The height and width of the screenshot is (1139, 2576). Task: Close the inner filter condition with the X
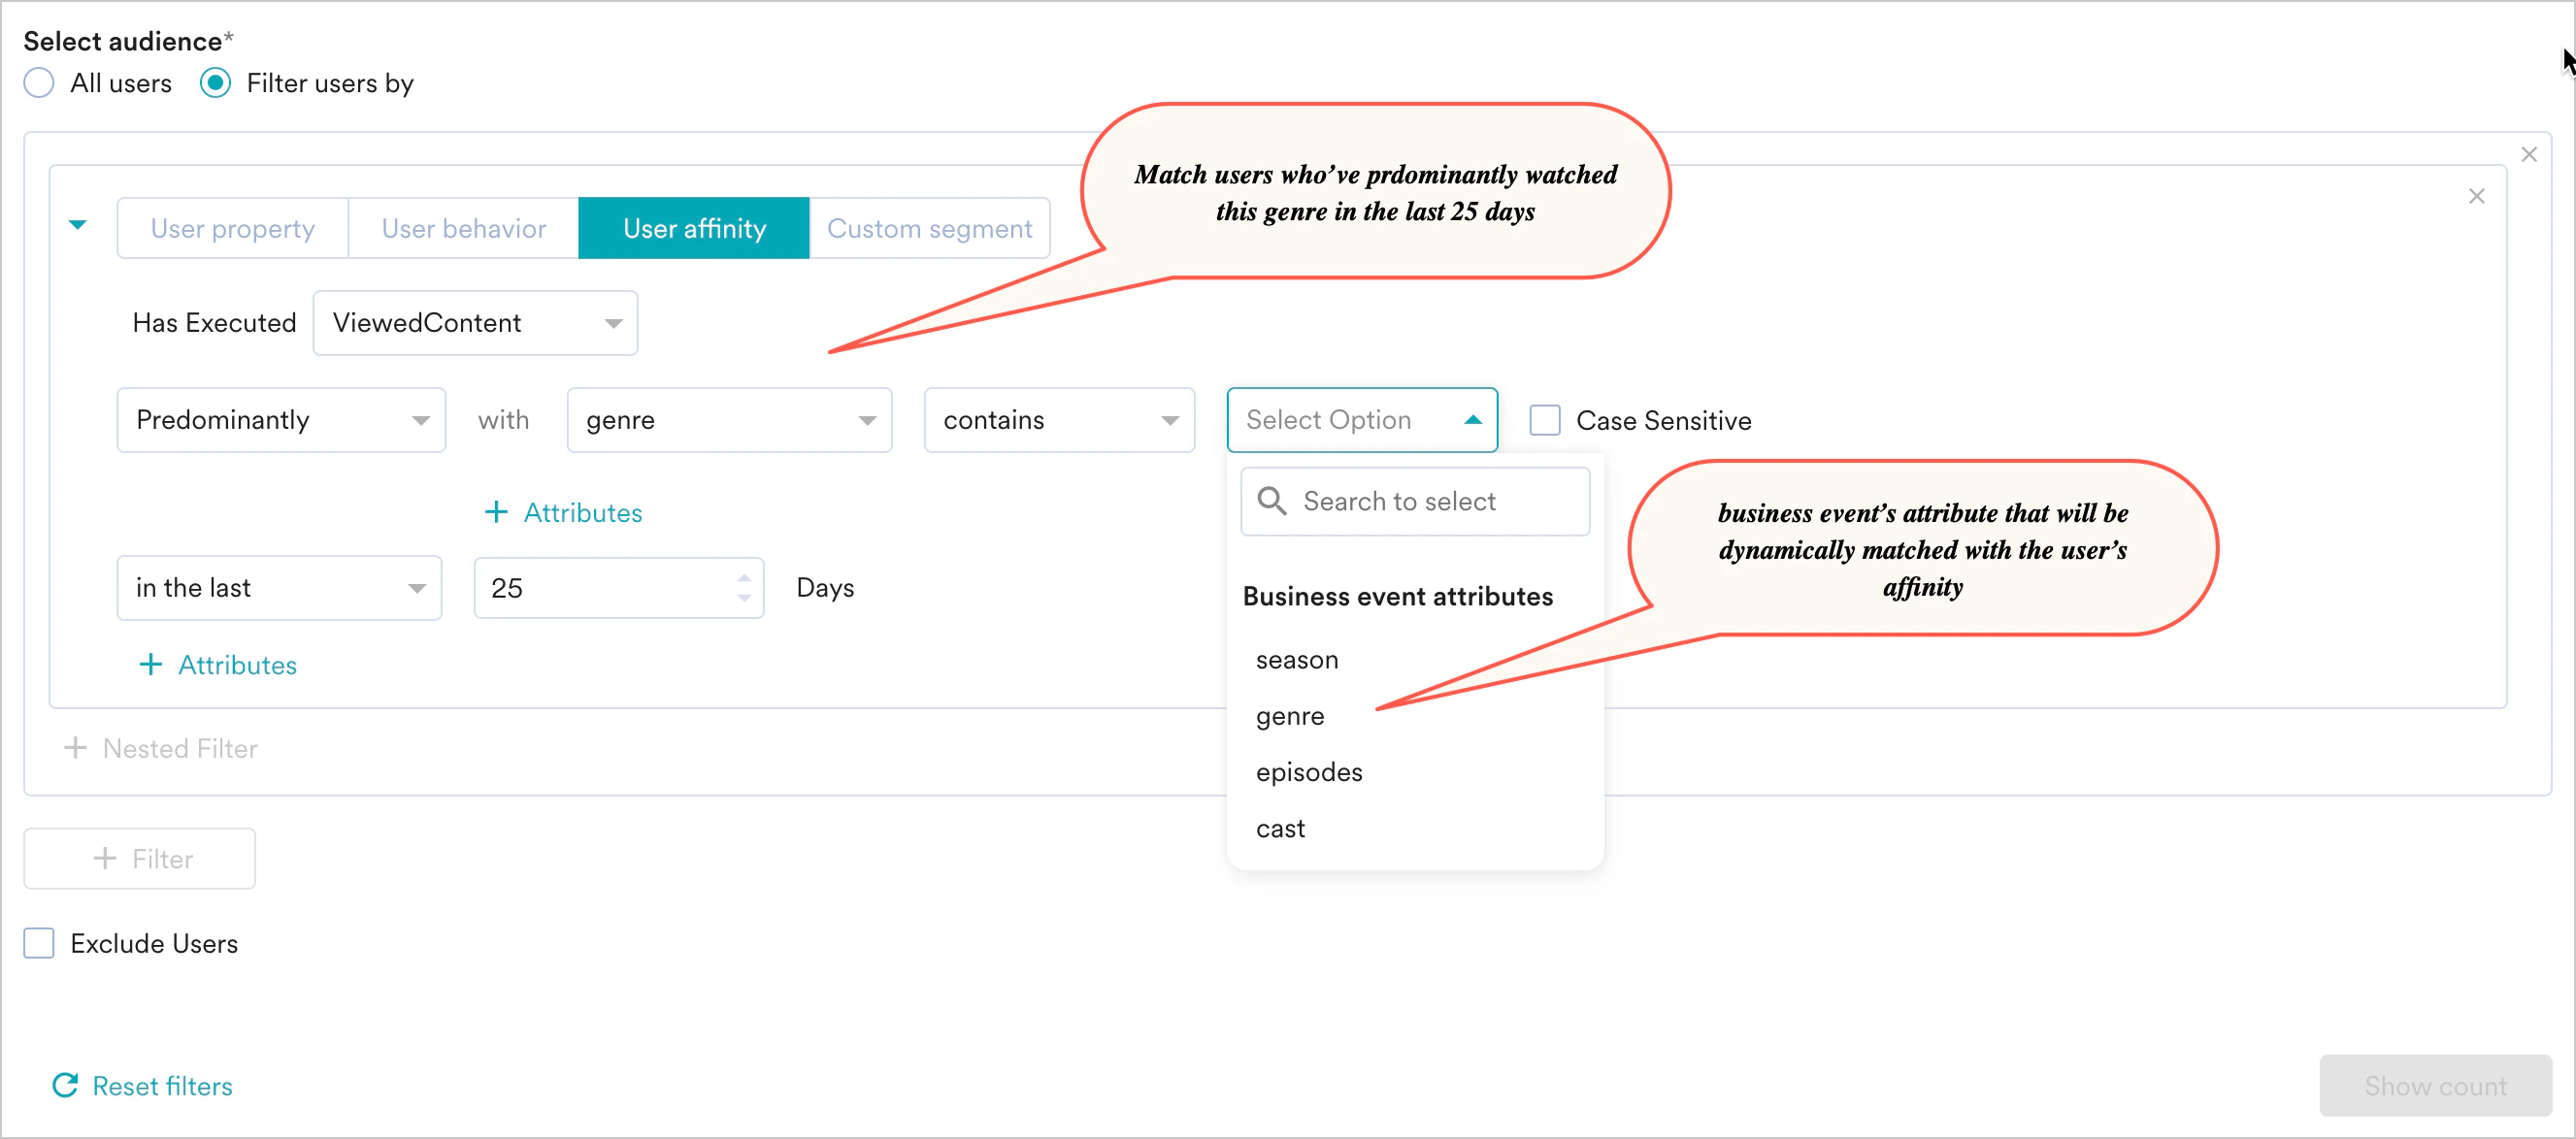coord(2477,196)
